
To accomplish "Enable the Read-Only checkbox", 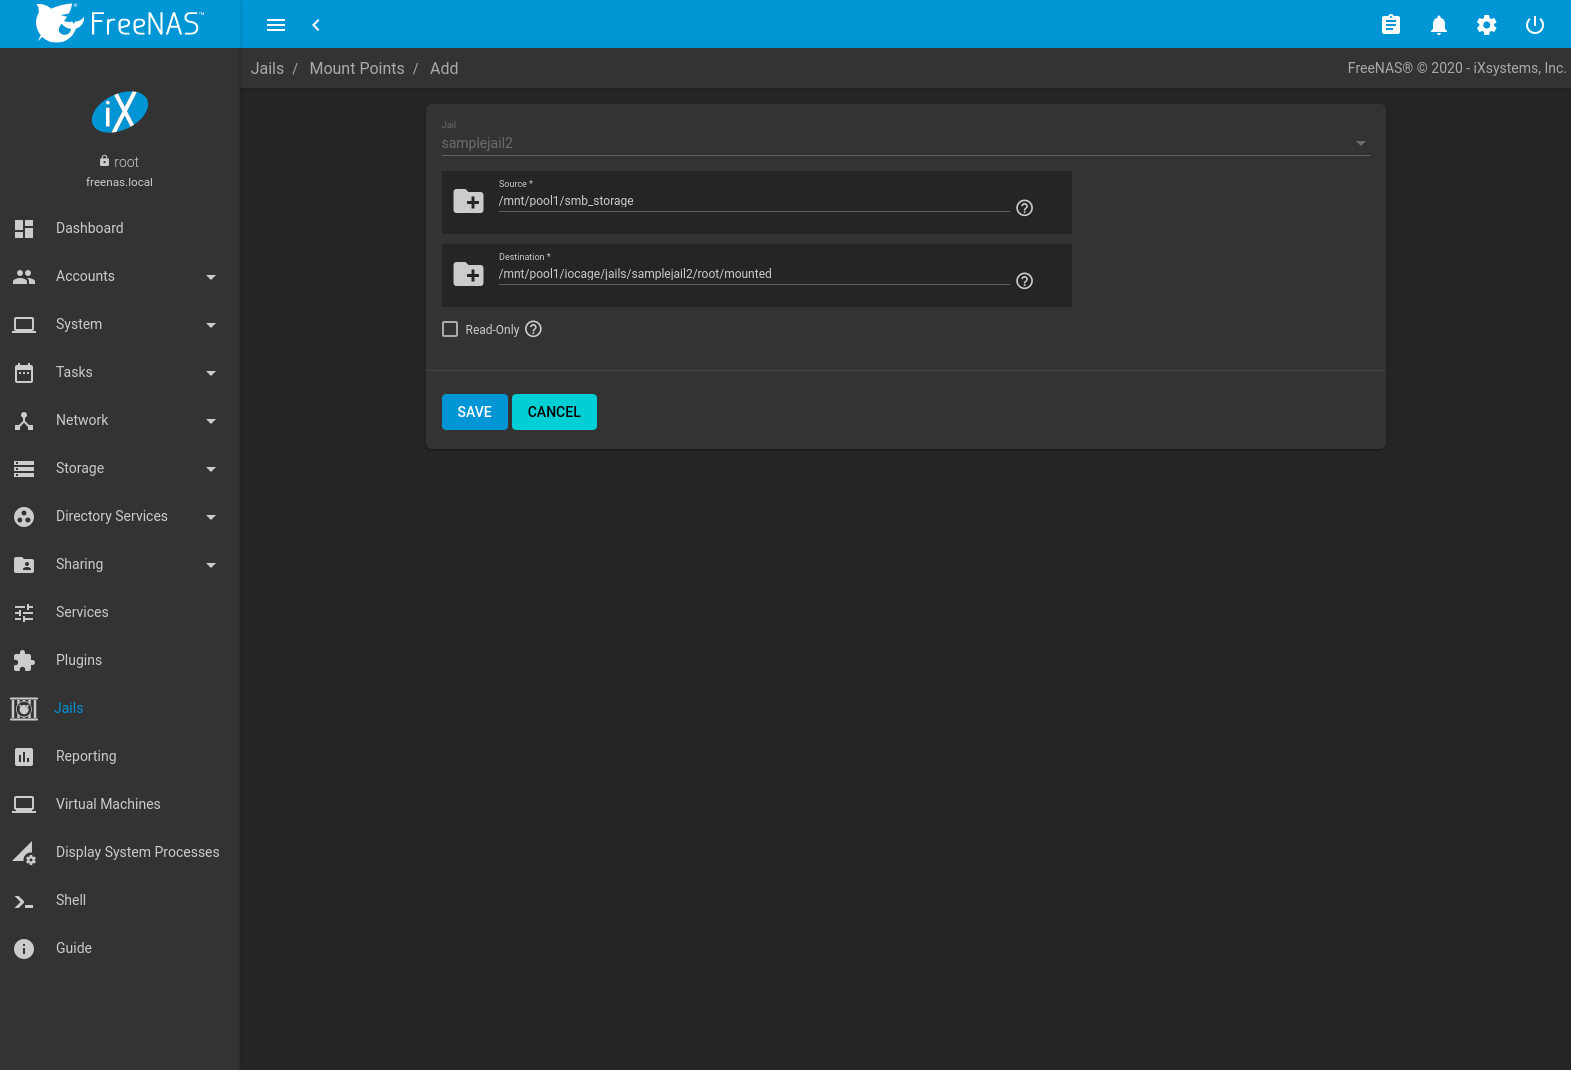I will tap(450, 329).
